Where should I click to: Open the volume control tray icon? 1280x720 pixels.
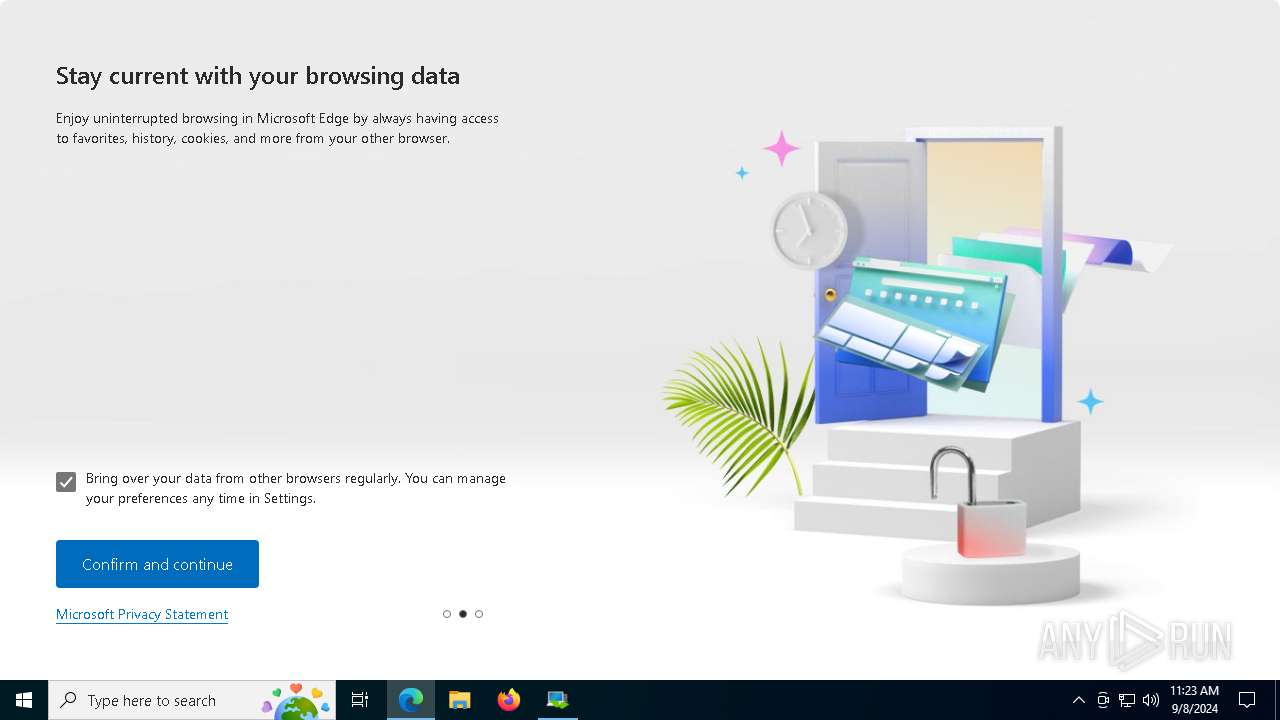tap(1151, 700)
